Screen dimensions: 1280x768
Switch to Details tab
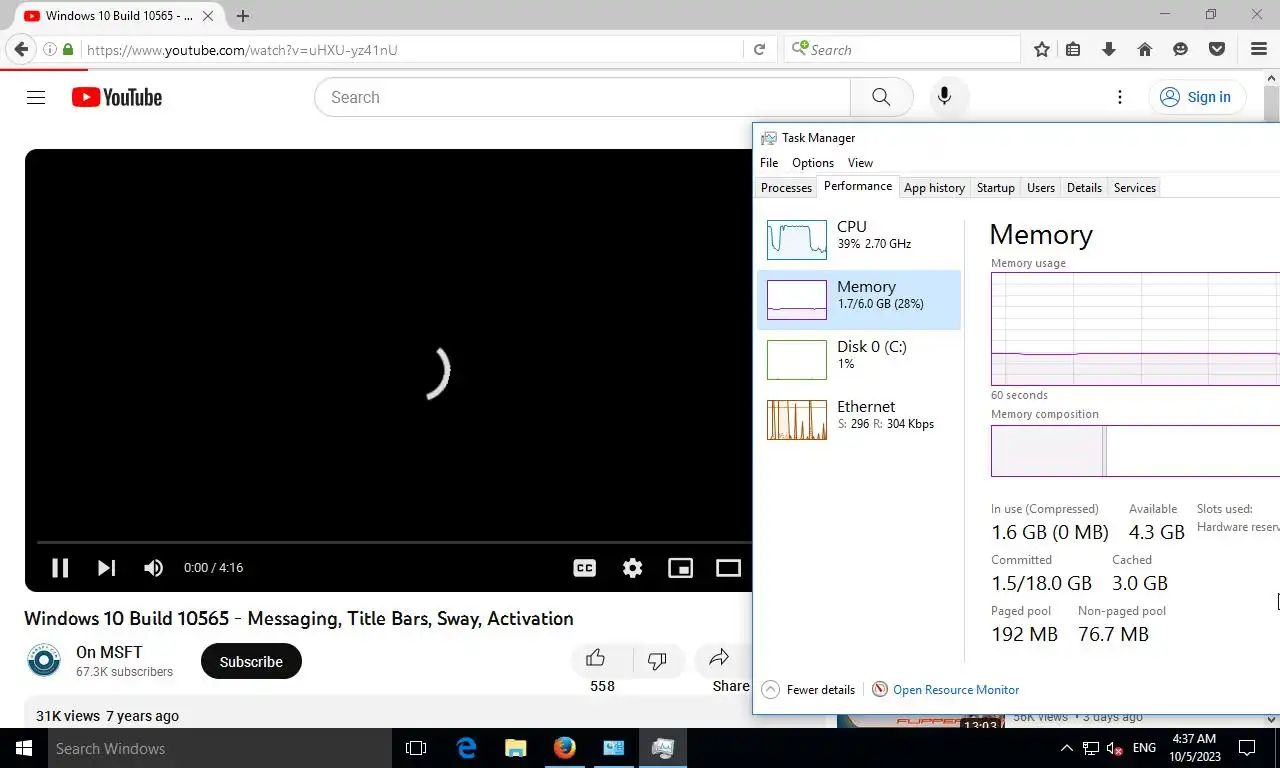tap(1084, 187)
